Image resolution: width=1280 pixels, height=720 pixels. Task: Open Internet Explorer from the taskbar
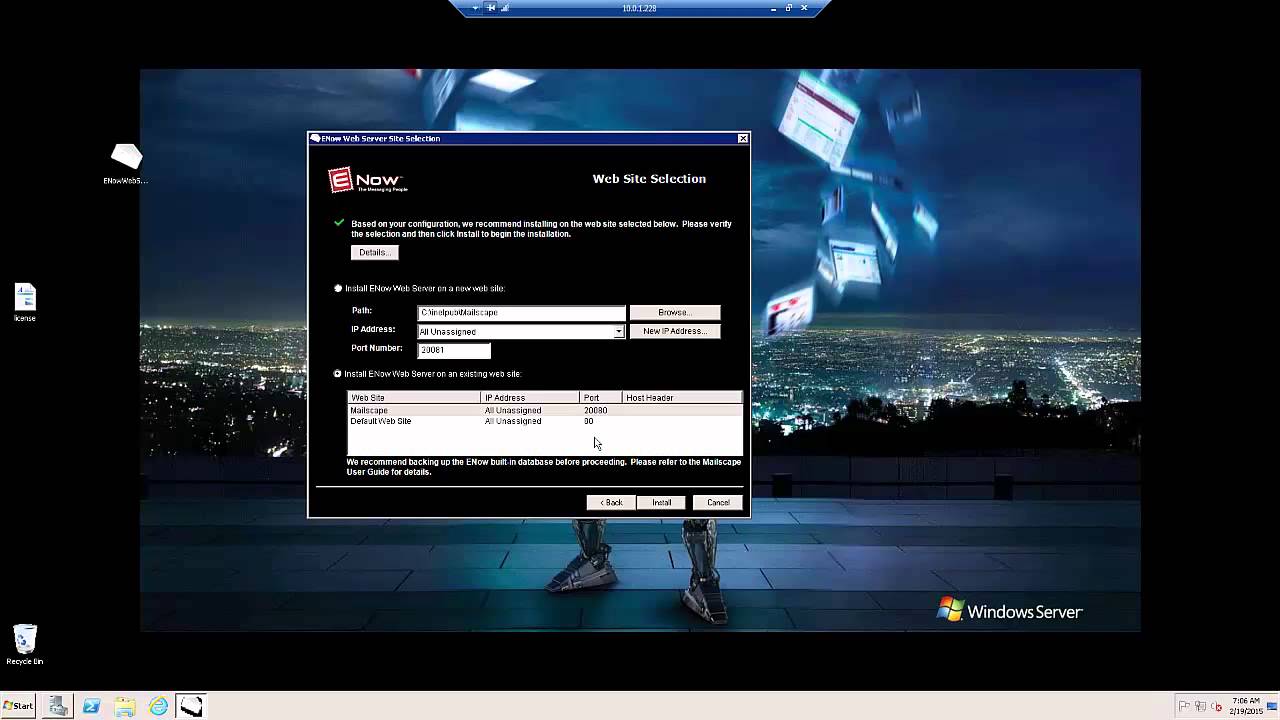click(x=158, y=706)
